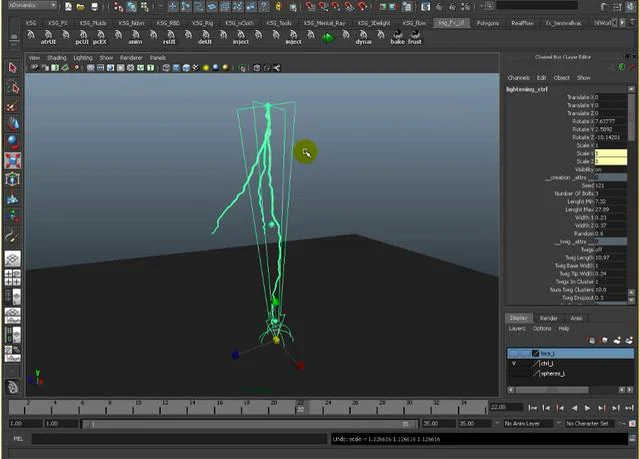Click the lock selection icon

click(278, 7)
